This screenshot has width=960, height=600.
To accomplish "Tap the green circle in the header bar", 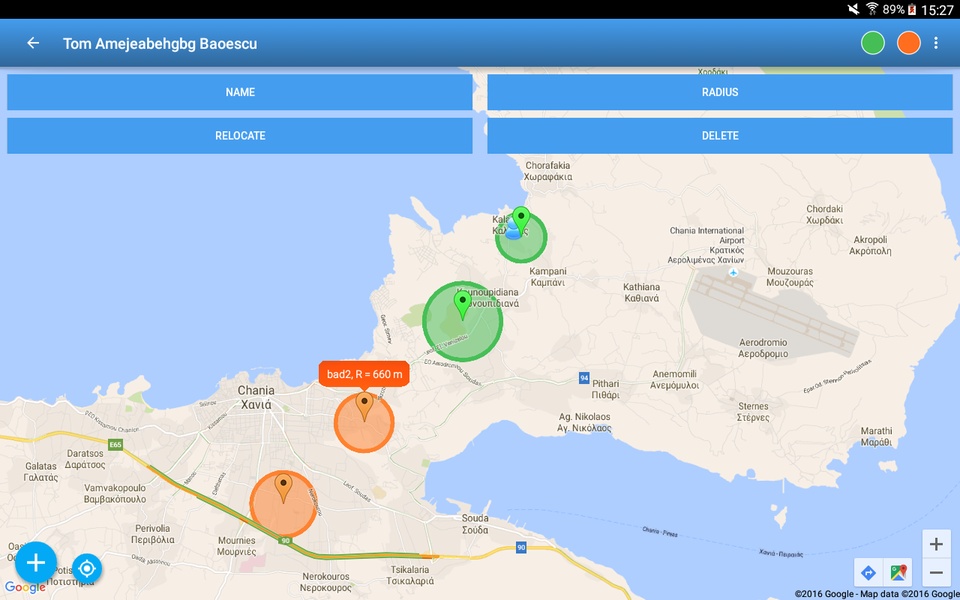I will pos(872,43).
